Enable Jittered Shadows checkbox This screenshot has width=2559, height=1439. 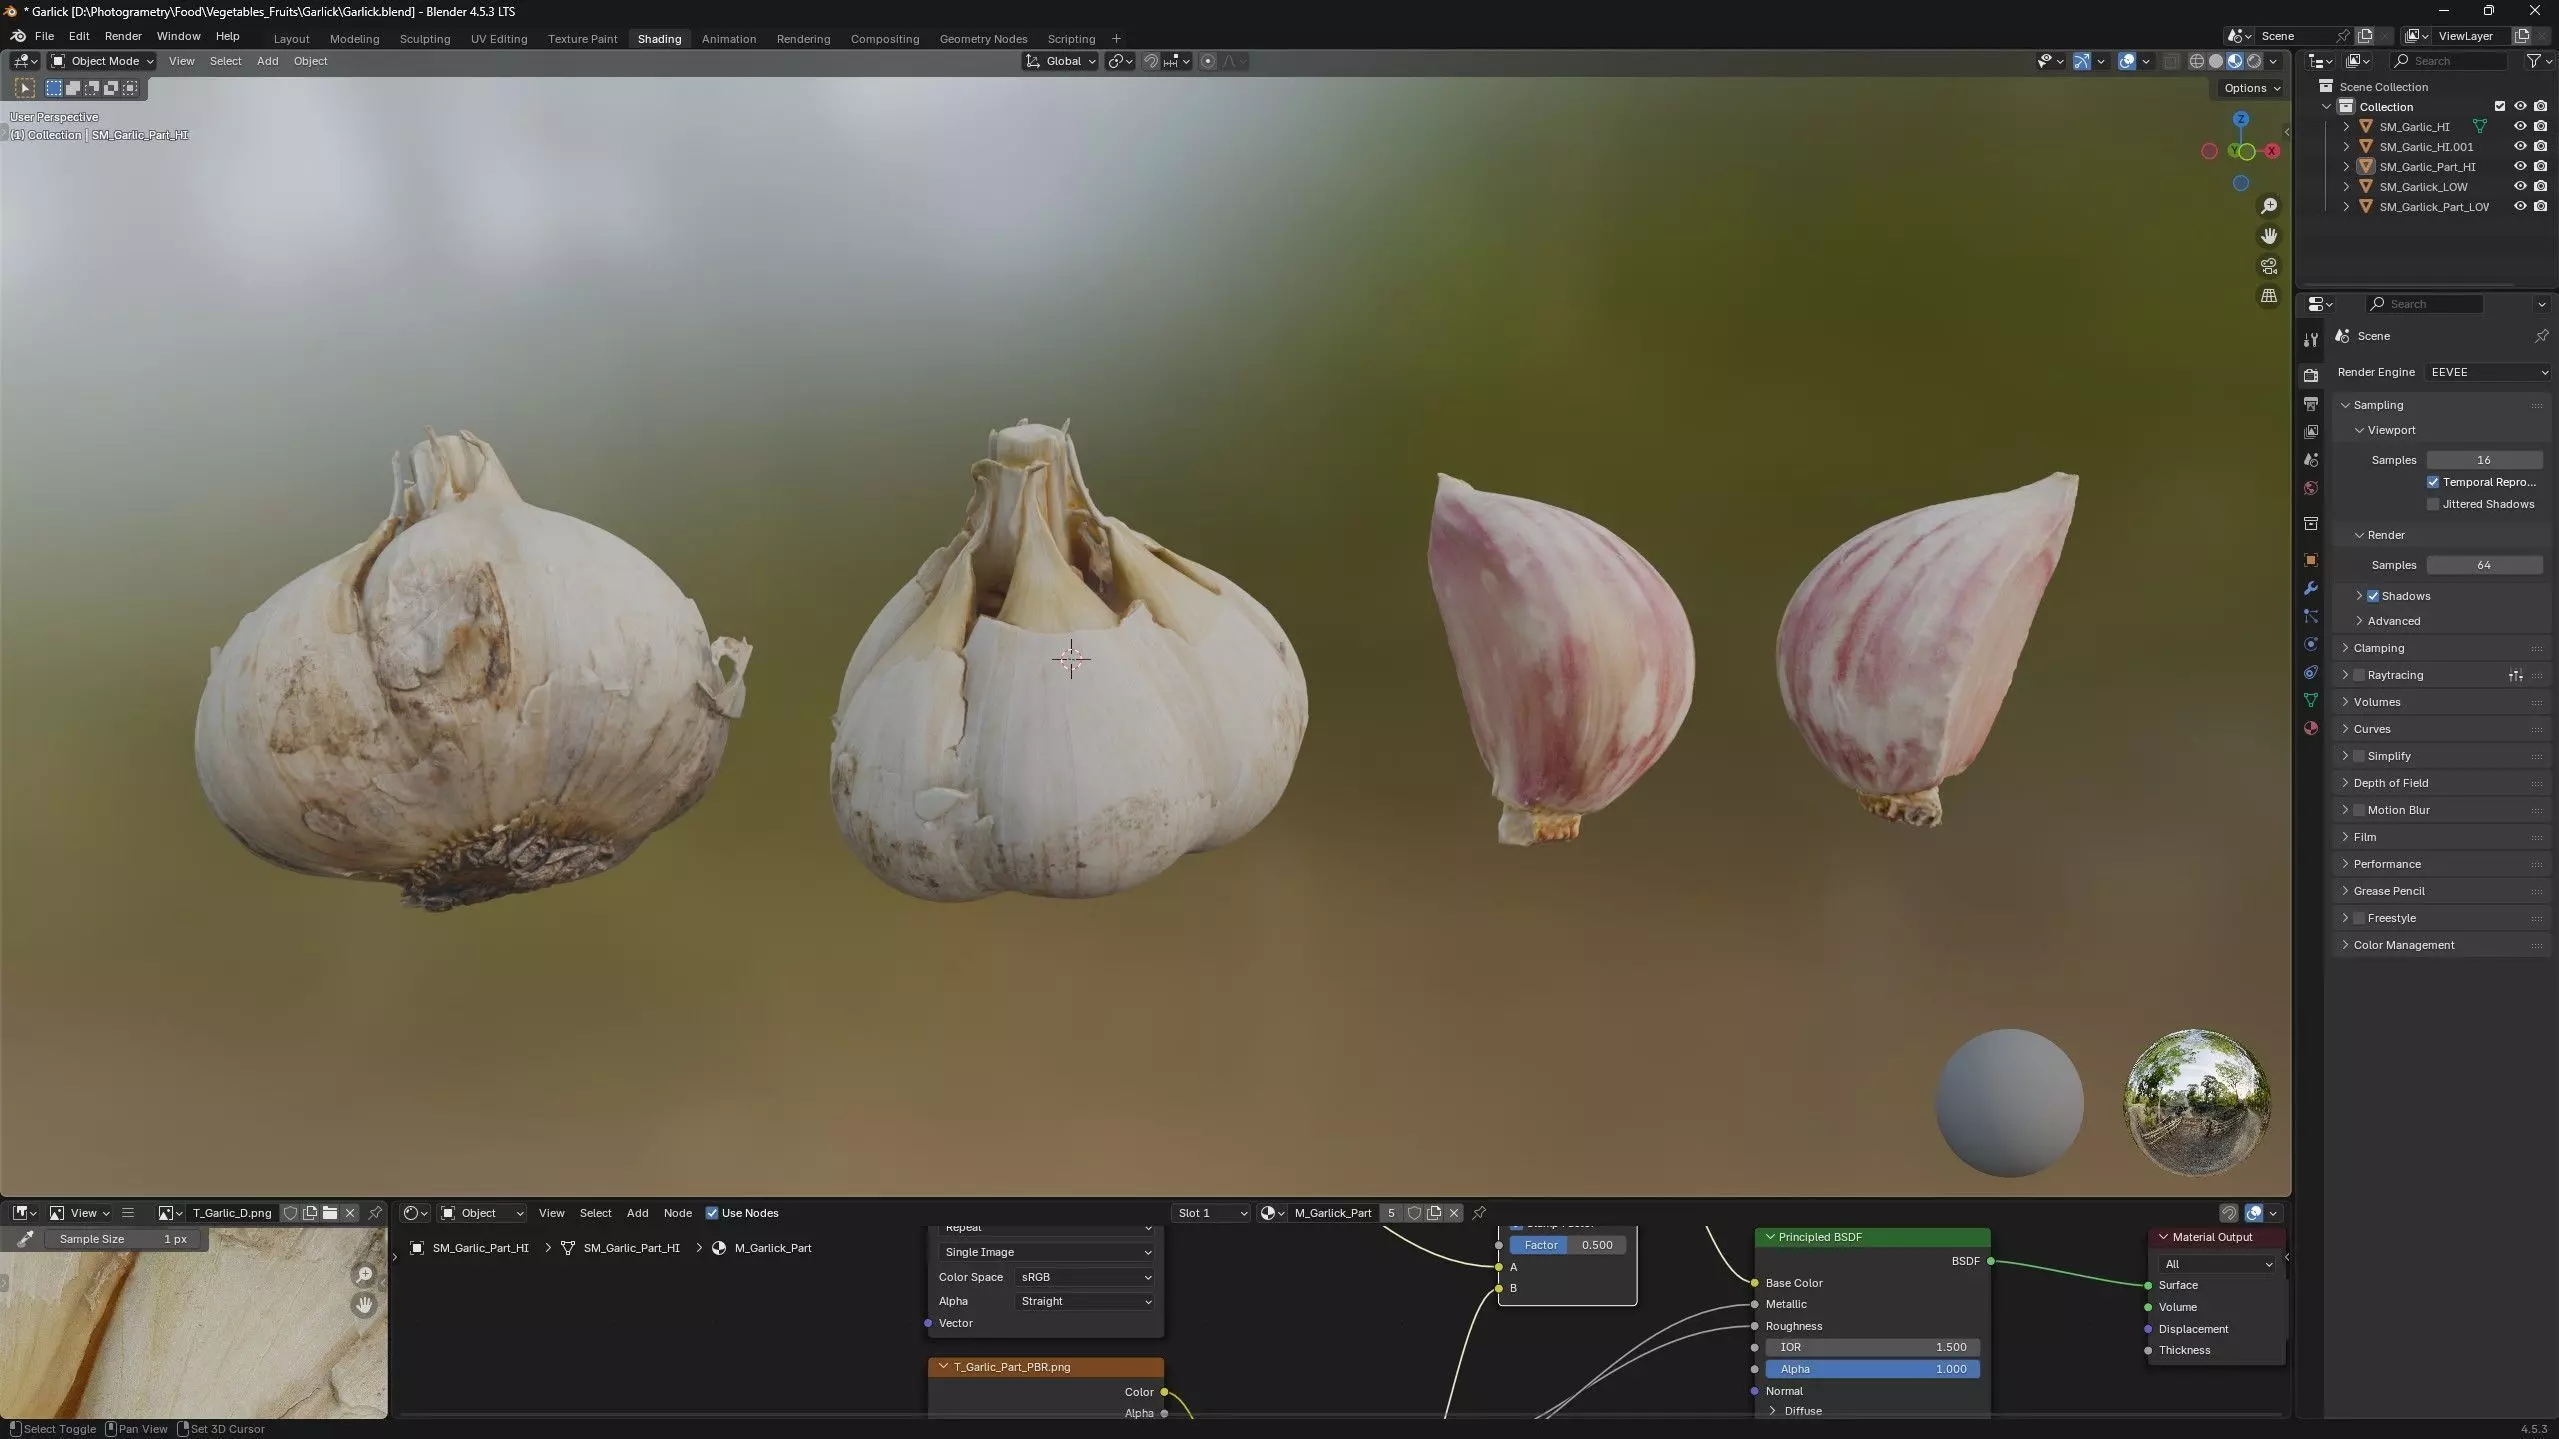click(2433, 504)
